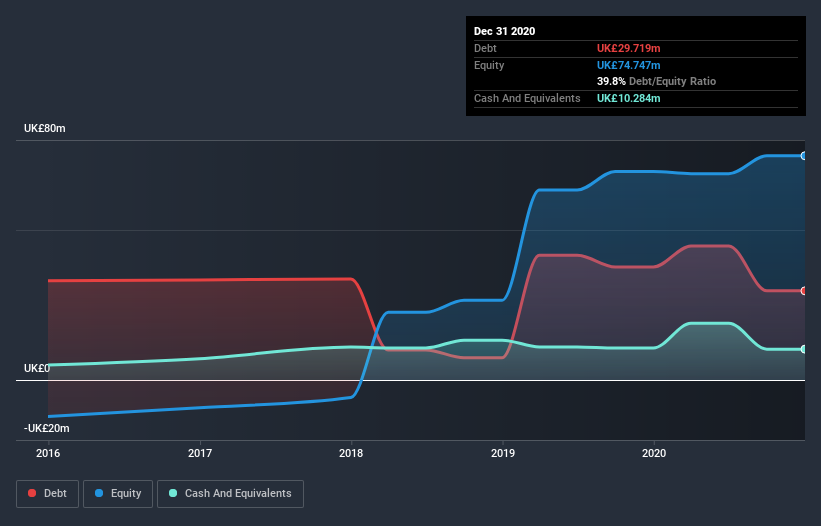
Task: Click the Cash endpoint marker at Dec 2020
Action: (803, 349)
